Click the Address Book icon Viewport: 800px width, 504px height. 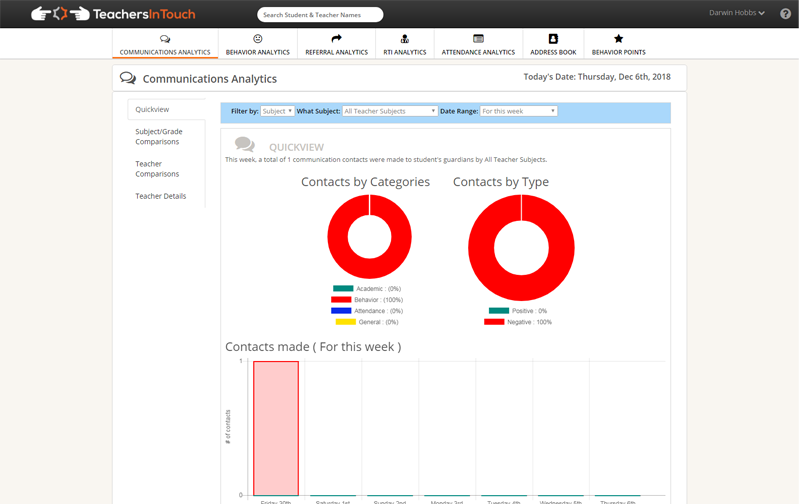point(553,39)
